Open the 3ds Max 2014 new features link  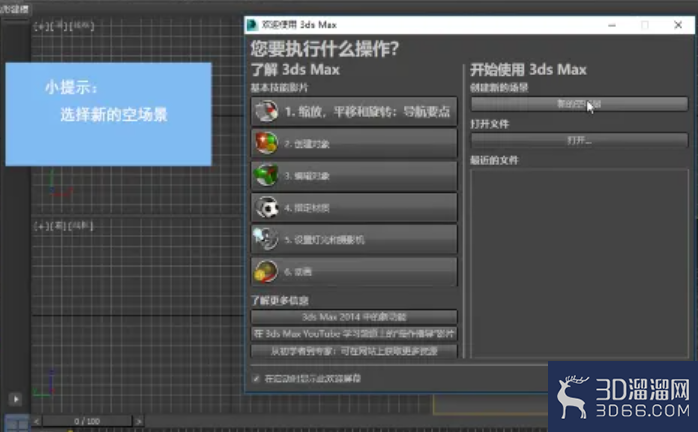pos(354,317)
